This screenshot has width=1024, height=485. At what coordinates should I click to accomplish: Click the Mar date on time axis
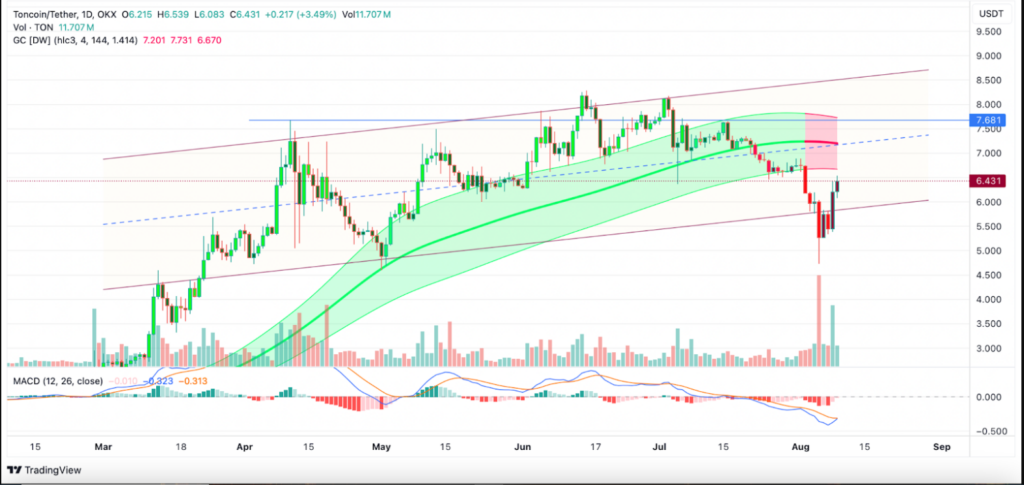tap(103, 447)
